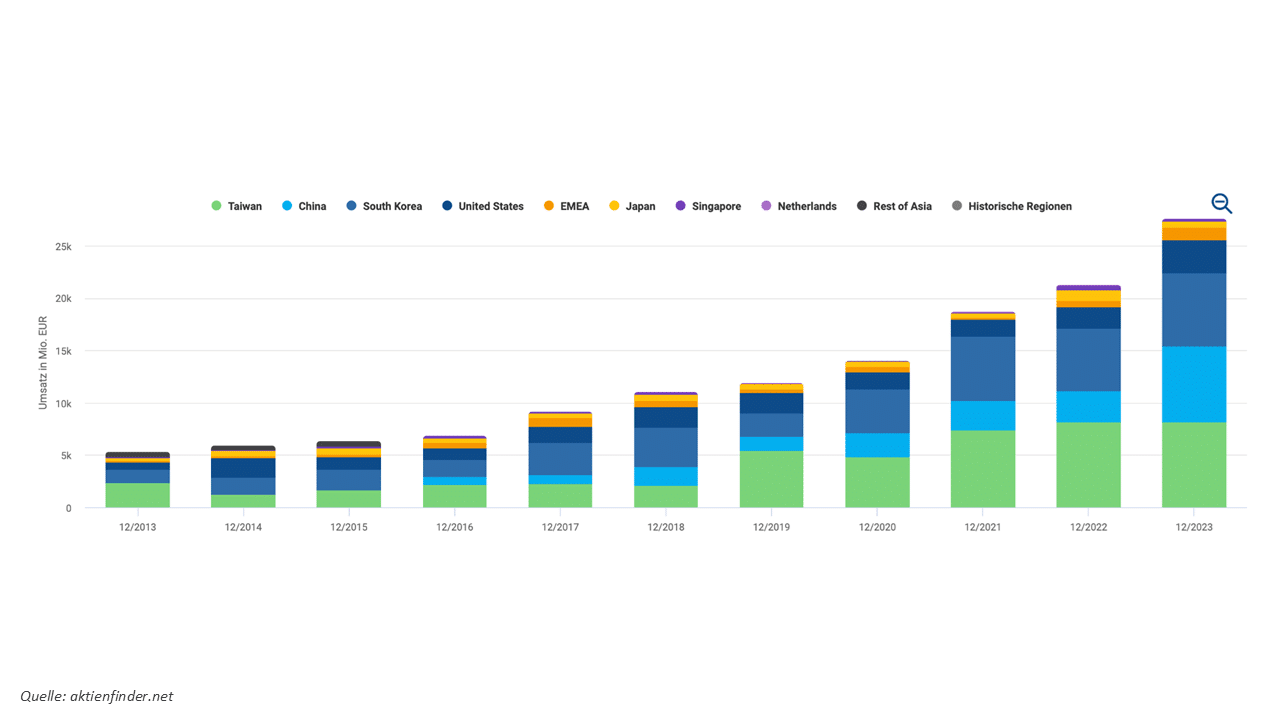Click the 12/2018 axis label
Image resolution: width=1280 pixels, height=720 pixels.
click(x=666, y=527)
